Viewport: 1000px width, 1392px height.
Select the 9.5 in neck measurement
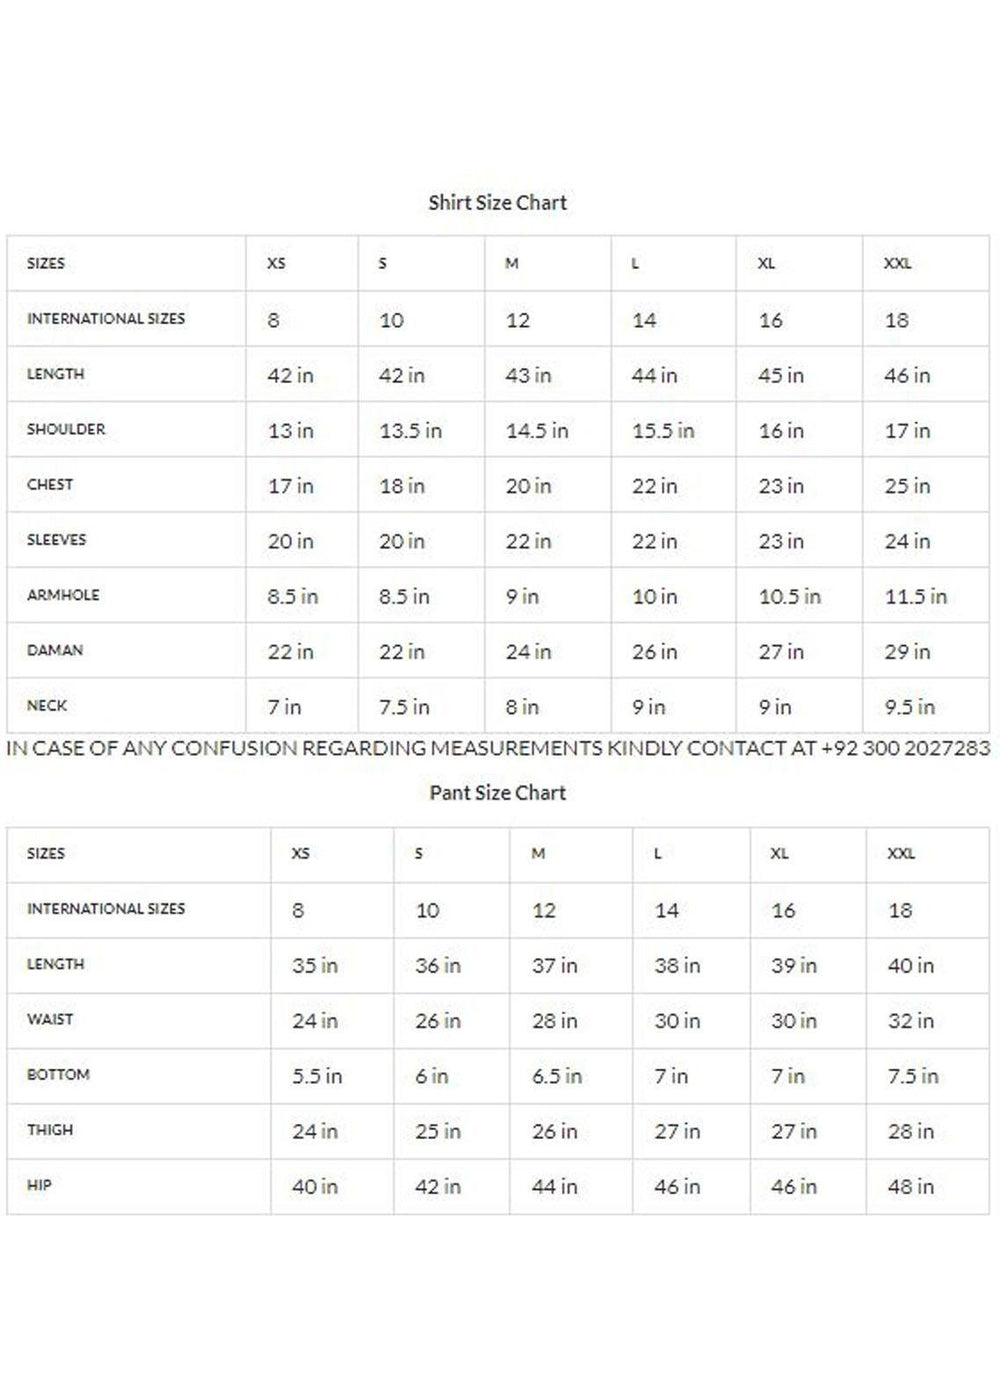910,707
